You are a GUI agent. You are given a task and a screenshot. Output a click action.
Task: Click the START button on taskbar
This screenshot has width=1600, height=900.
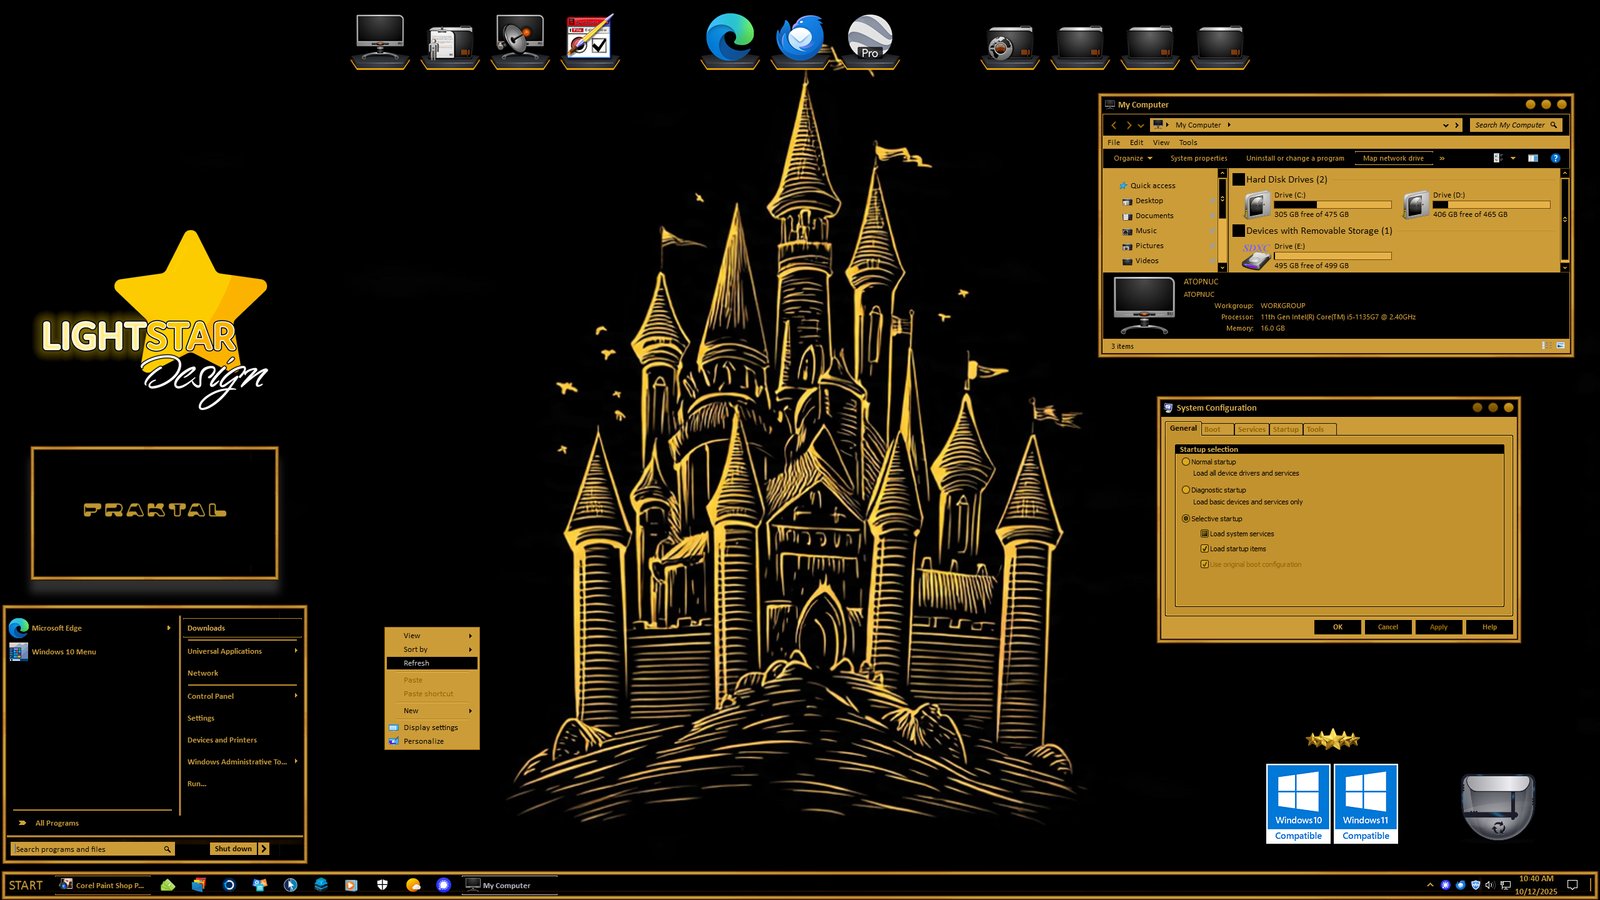point(26,885)
